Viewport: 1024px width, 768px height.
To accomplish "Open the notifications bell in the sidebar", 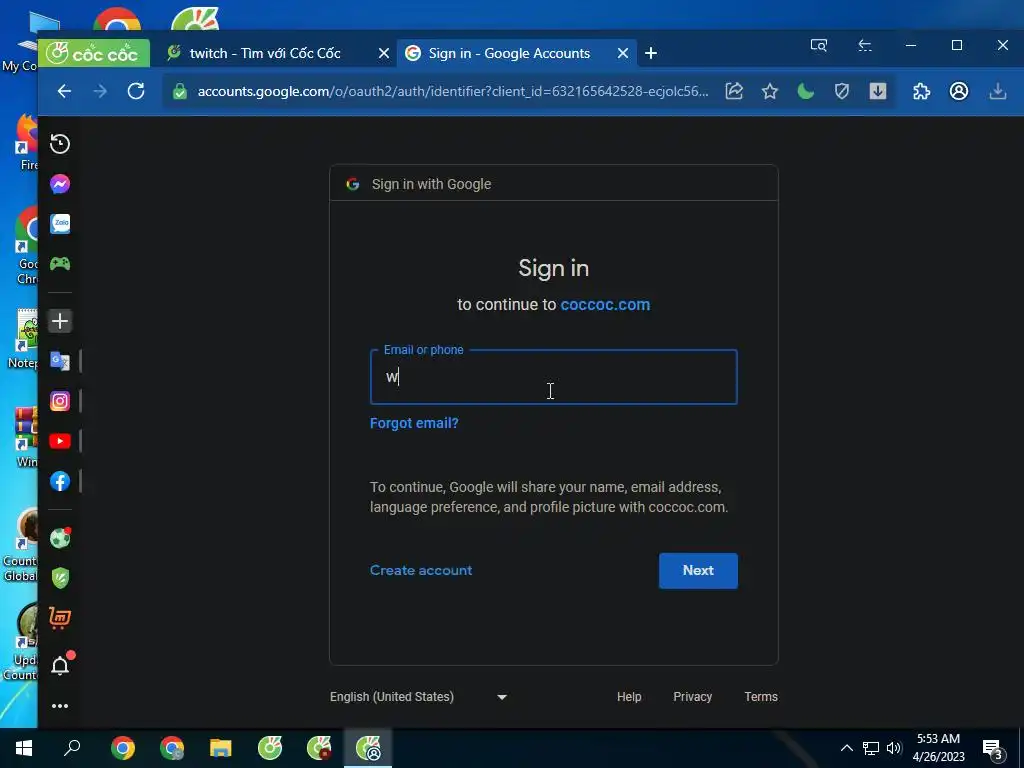I will pyautogui.click(x=60, y=665).
